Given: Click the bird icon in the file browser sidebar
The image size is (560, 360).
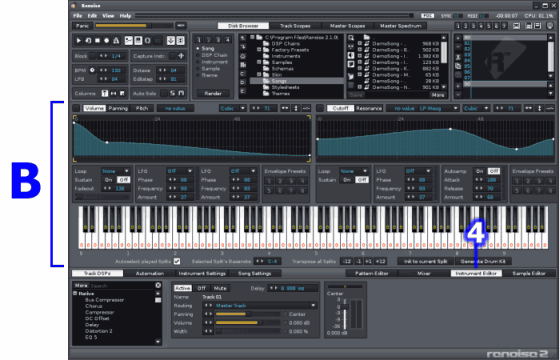Looking at the screenshot, I should coord(351,76).
